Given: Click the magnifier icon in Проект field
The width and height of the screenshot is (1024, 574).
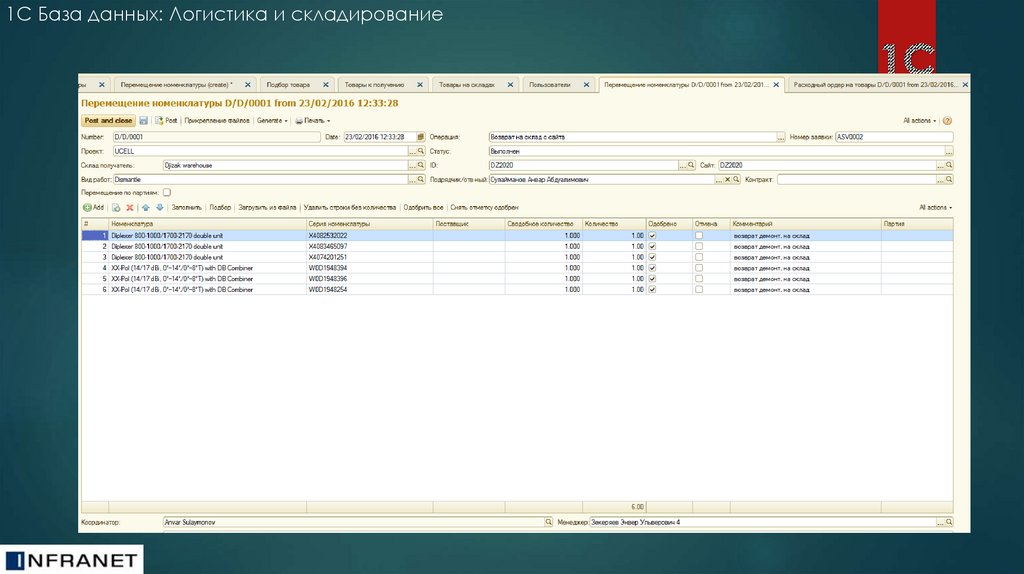Looking at the screenshot, I should (x=420, y=151).
